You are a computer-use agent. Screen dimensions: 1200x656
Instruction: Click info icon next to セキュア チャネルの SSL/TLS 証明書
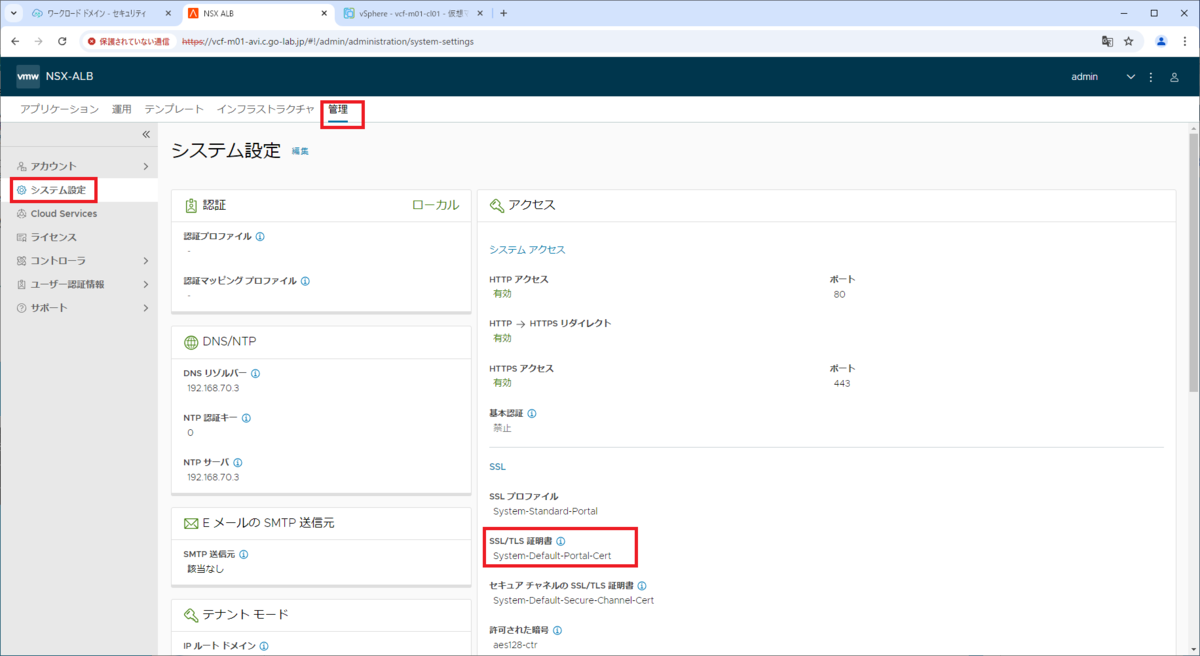click(x=642, y=586)
